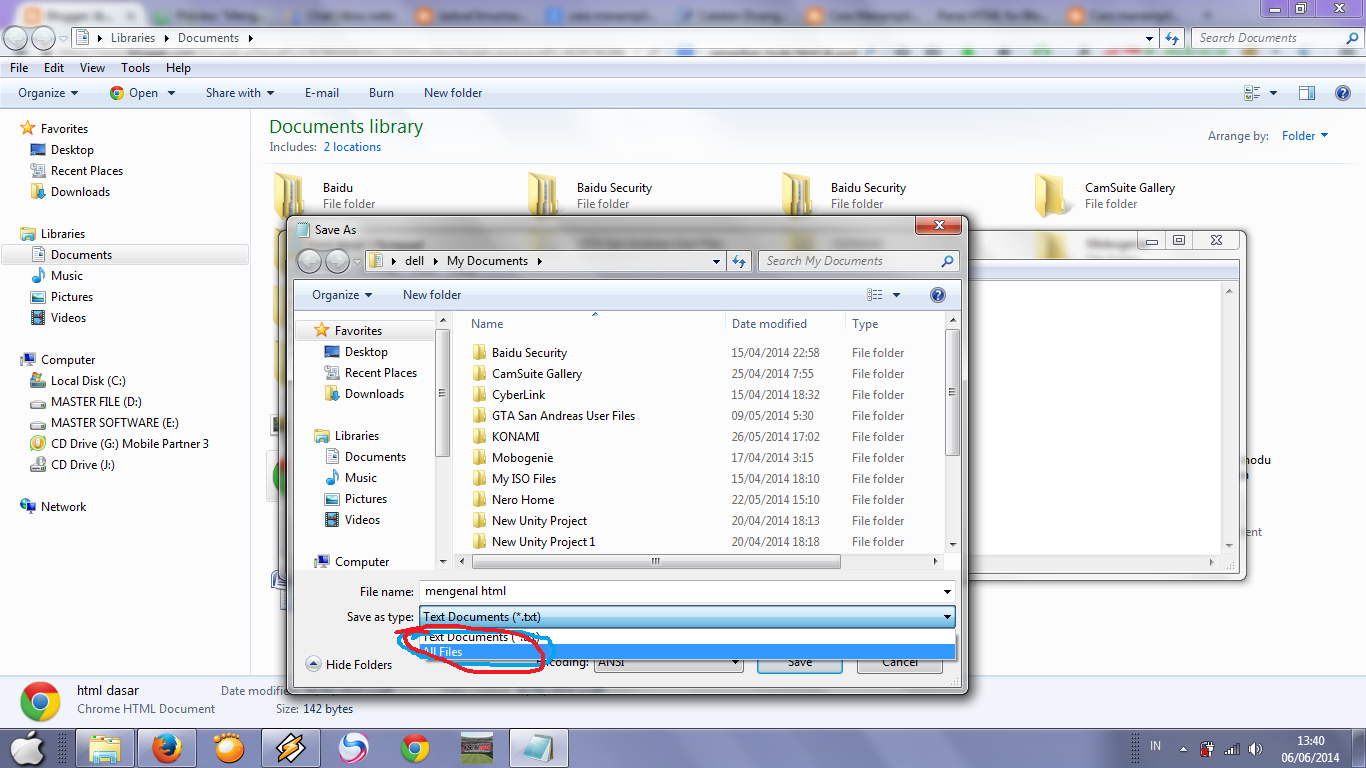This screenshot has height=768, width=1366.
Task: Open the Arrange by Folder dropdown
Action: coord(1305,135)
